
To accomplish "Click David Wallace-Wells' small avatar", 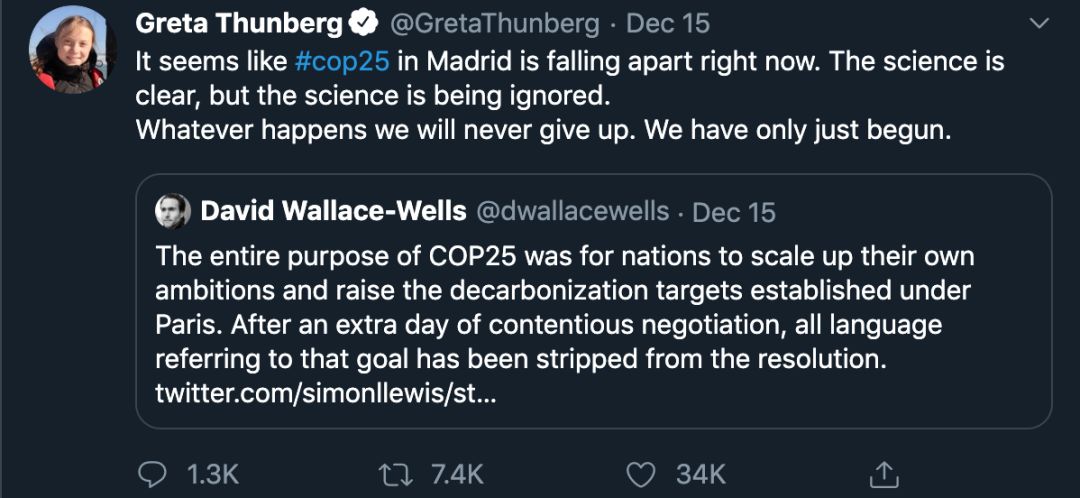I will coord(172,211).
